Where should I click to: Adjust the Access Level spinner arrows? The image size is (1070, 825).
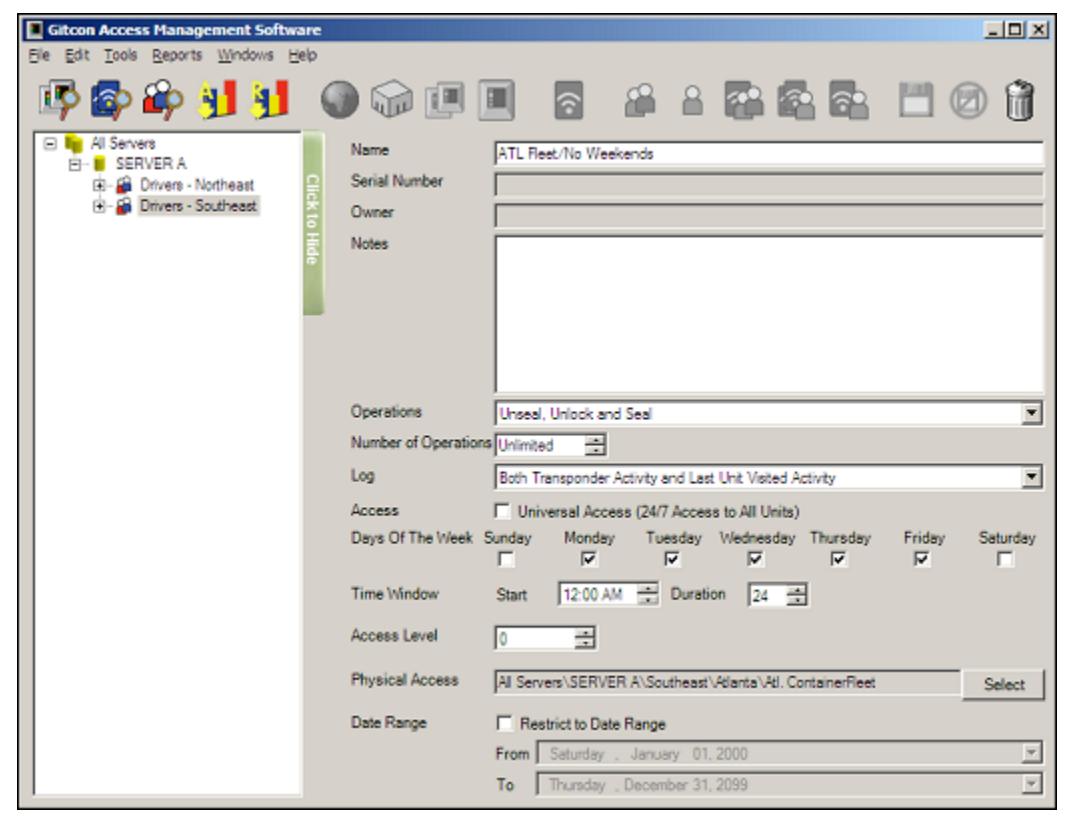585,639
